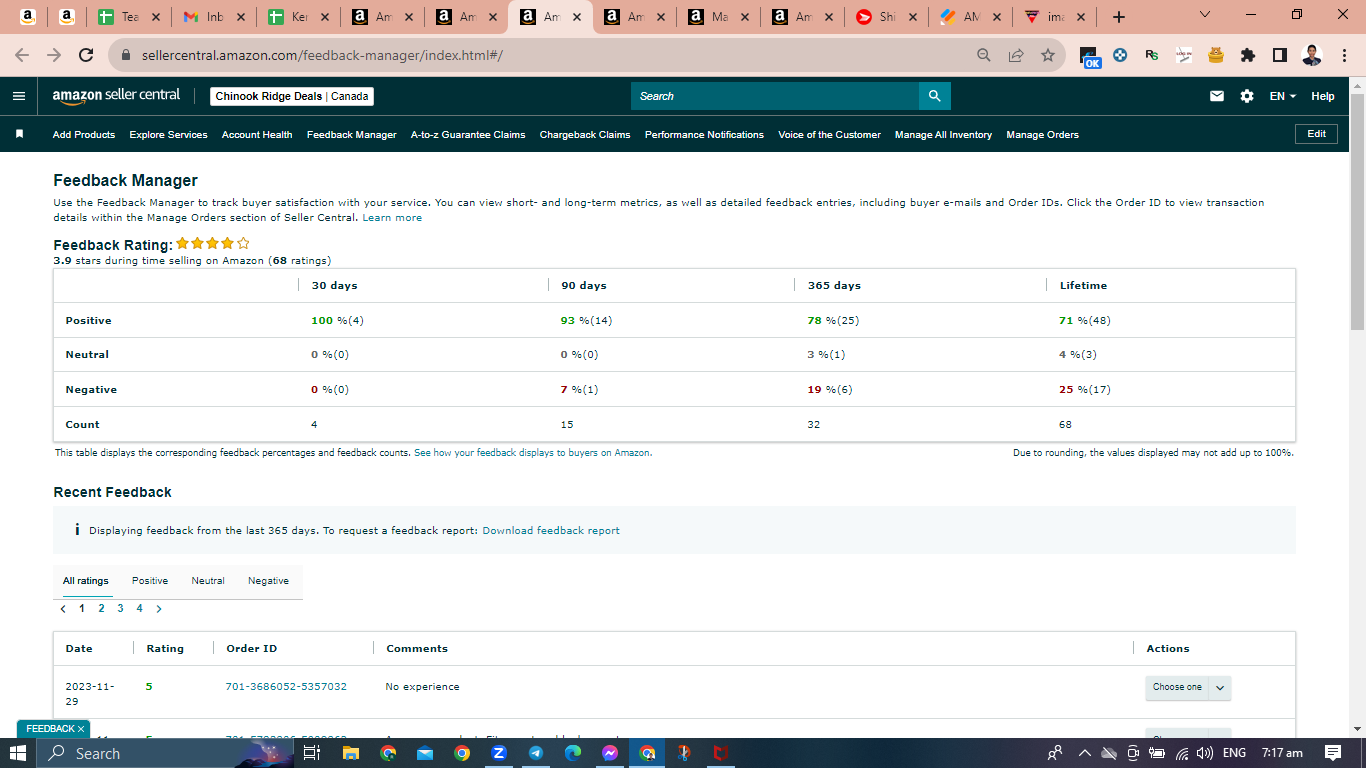1366x768 pixels.
Task: Expand the EN language dropdown
Action: click(1282, 96)
